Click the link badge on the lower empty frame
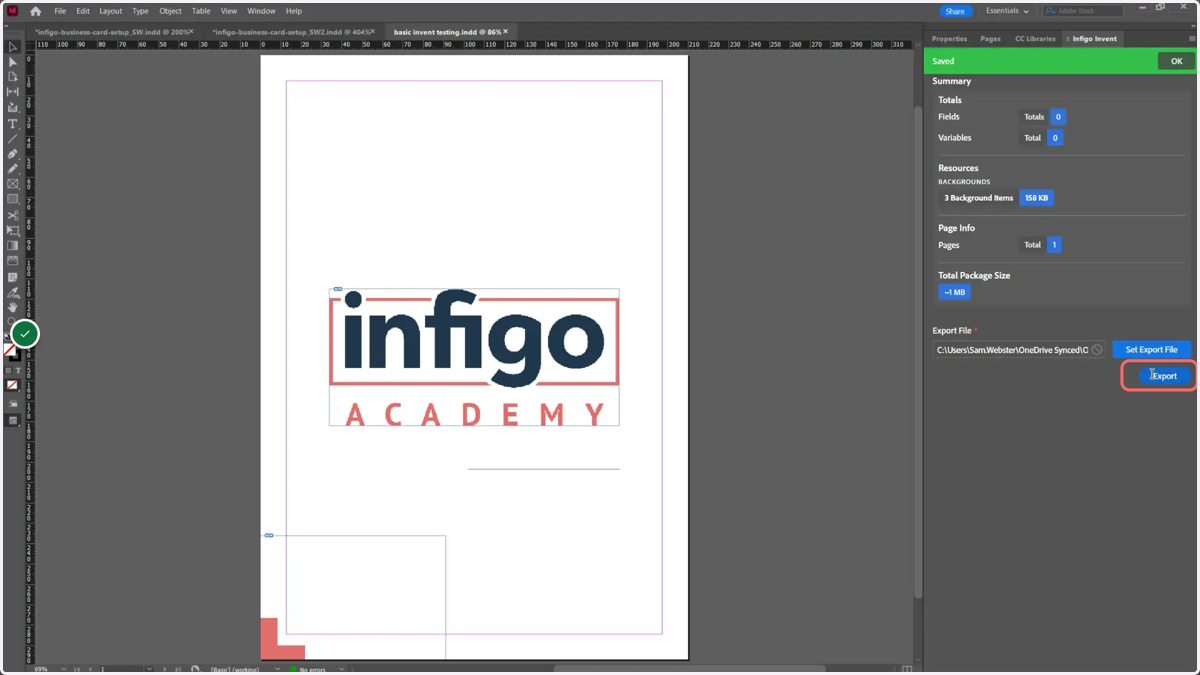 click(269, 535)
